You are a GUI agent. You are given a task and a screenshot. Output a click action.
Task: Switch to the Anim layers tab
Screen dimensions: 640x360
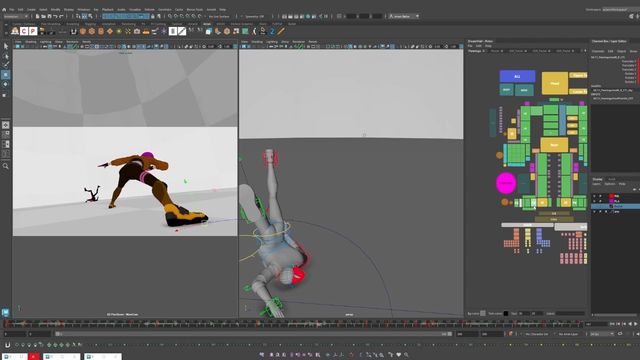612,179
